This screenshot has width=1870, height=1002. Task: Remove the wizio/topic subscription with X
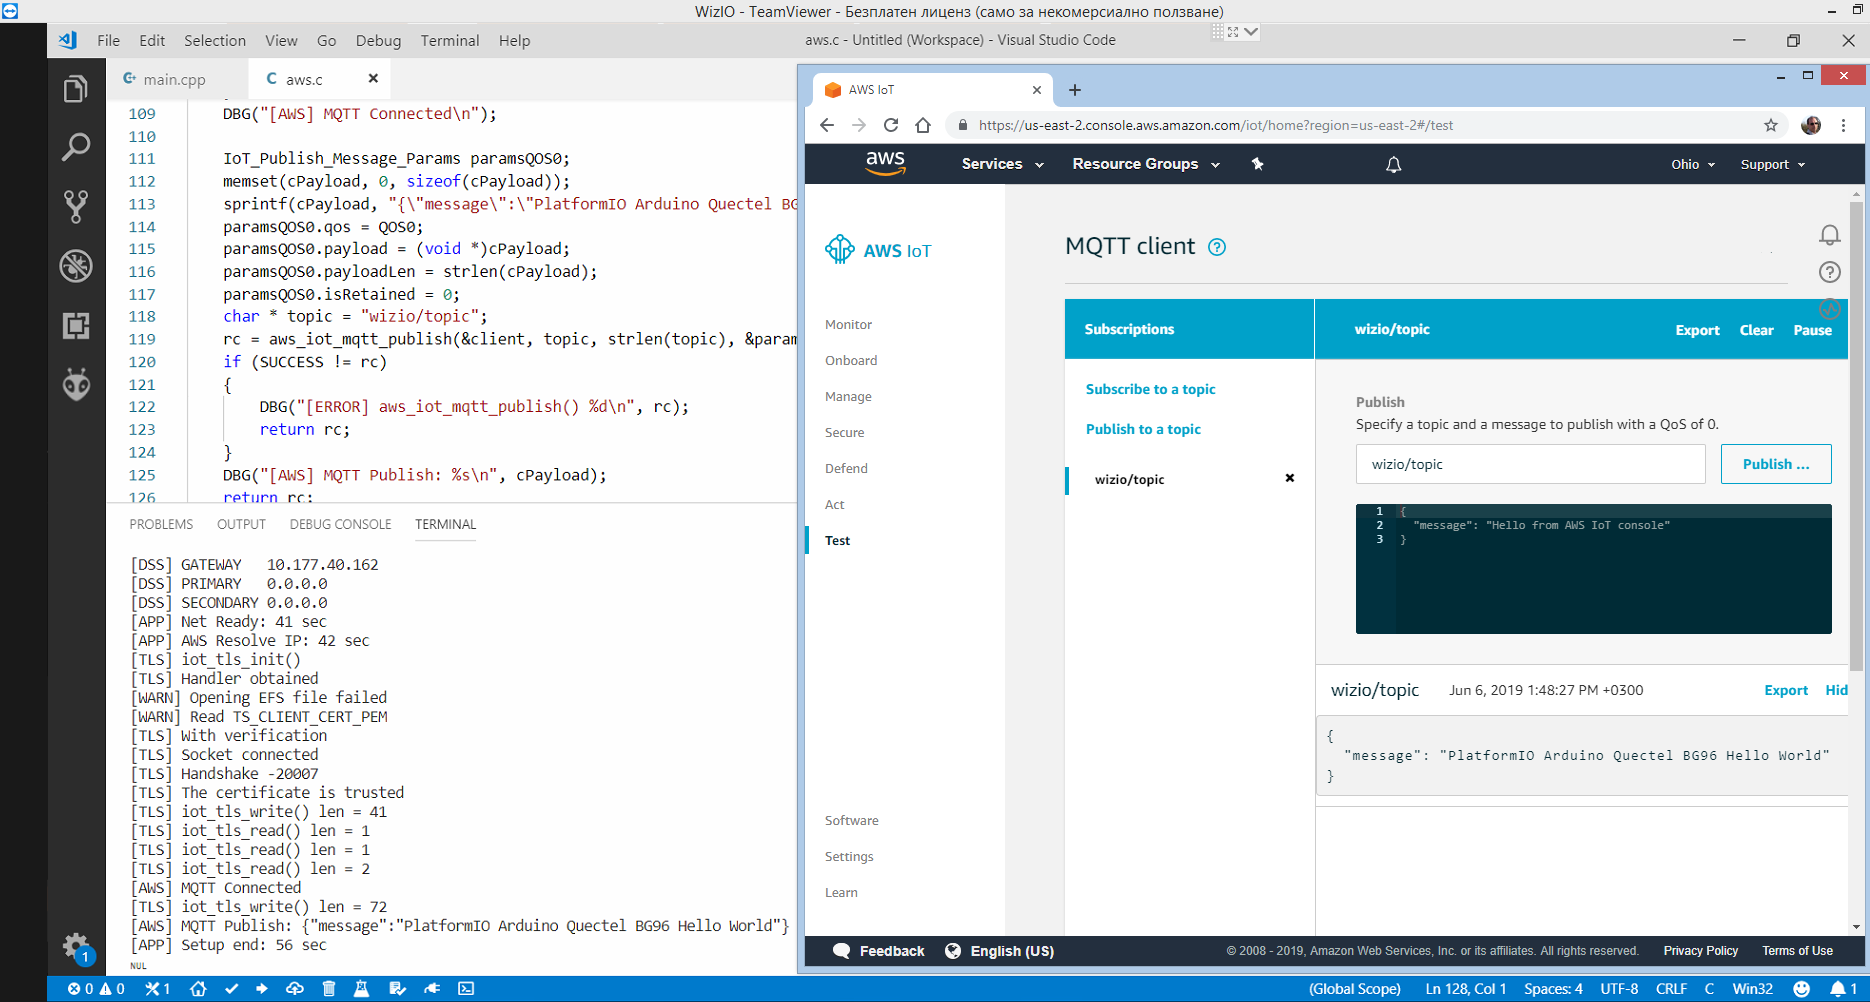1290,478
